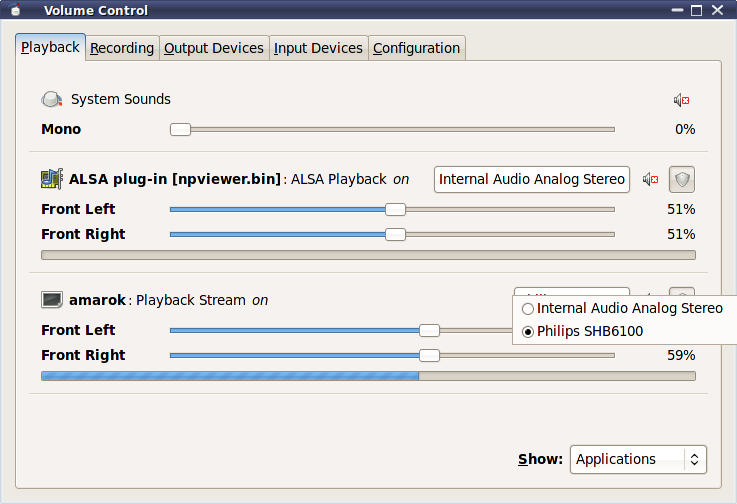
Task: Expand the Show Applications combo box
Action: tap(638, 459)
